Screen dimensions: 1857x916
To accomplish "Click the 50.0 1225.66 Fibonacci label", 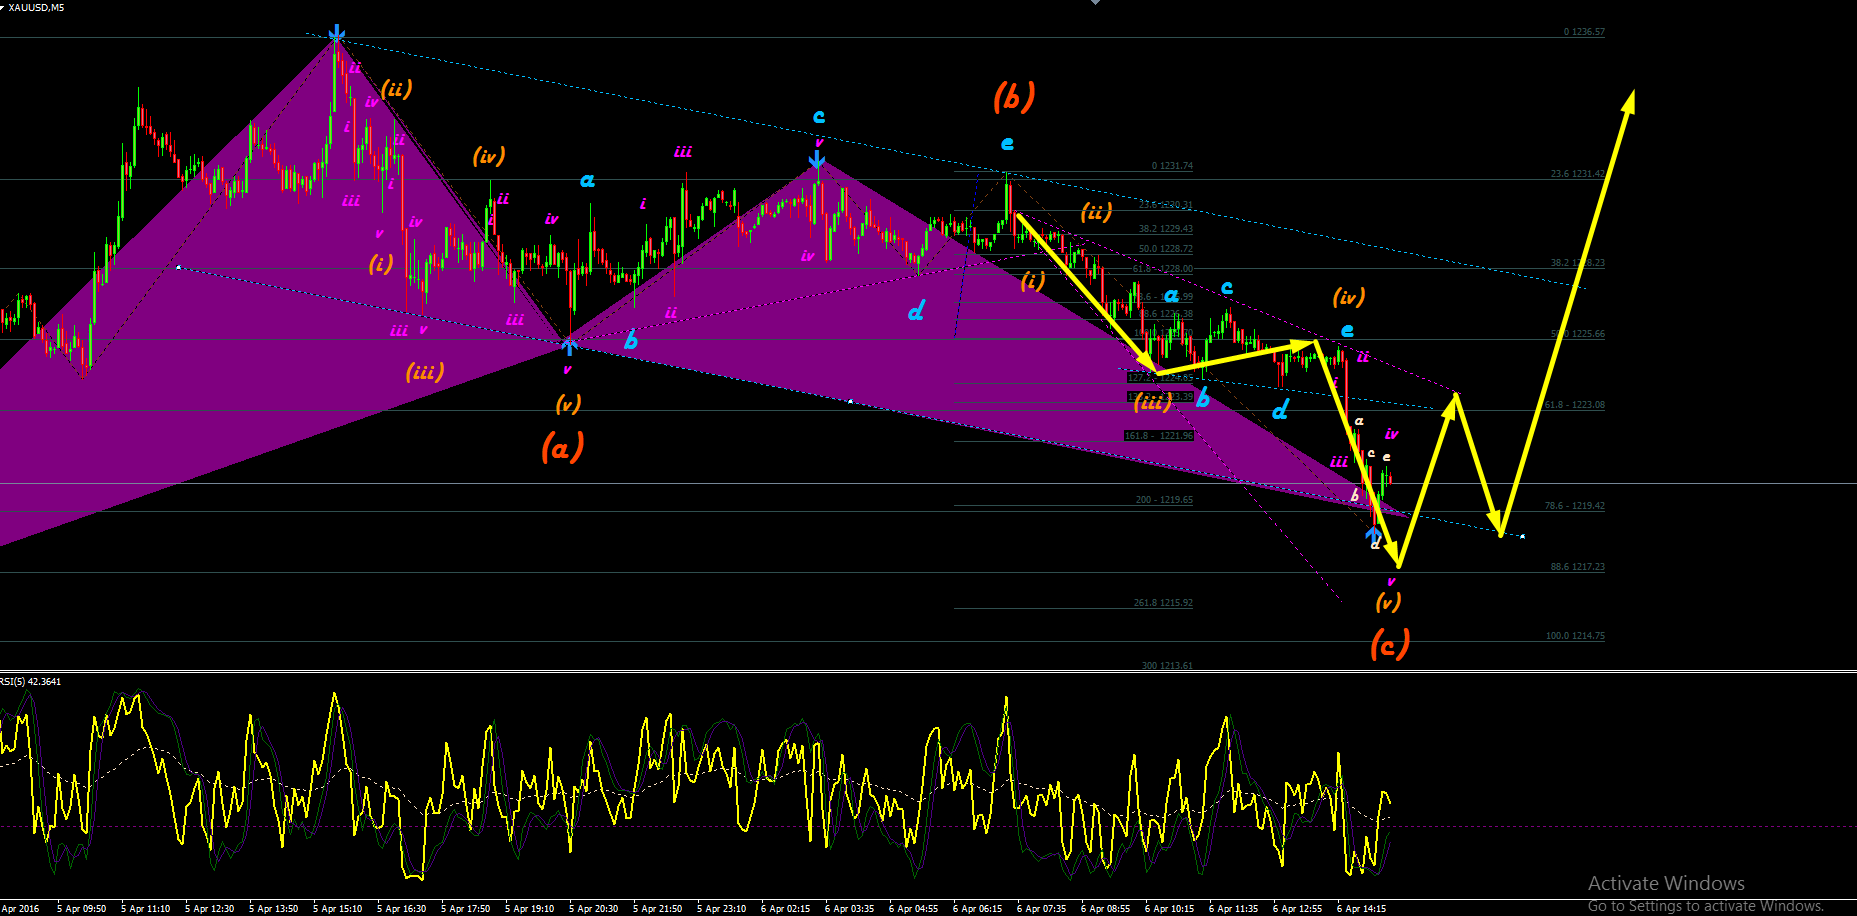I will click(1577, 334).
